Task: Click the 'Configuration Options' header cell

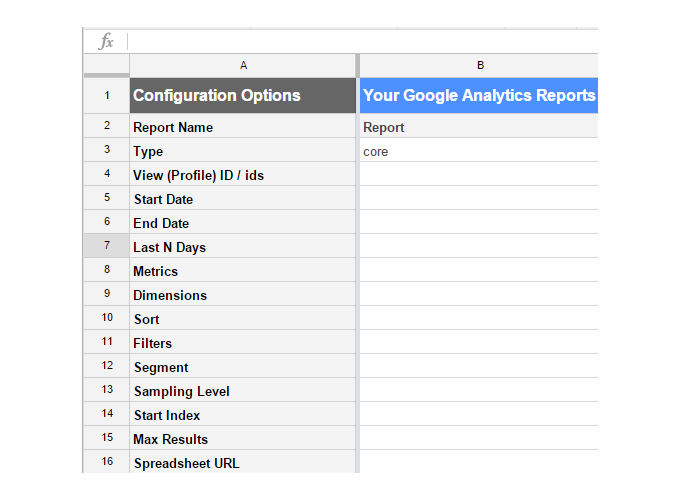Action: click(243, 95)
